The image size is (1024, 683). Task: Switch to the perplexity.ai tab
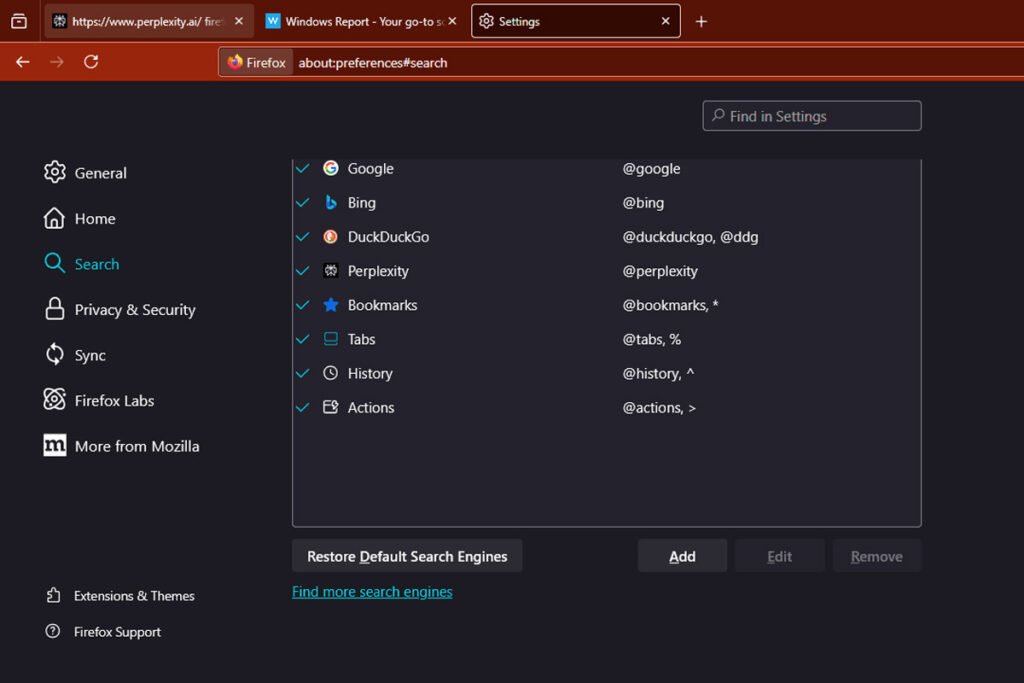point(149,21)
